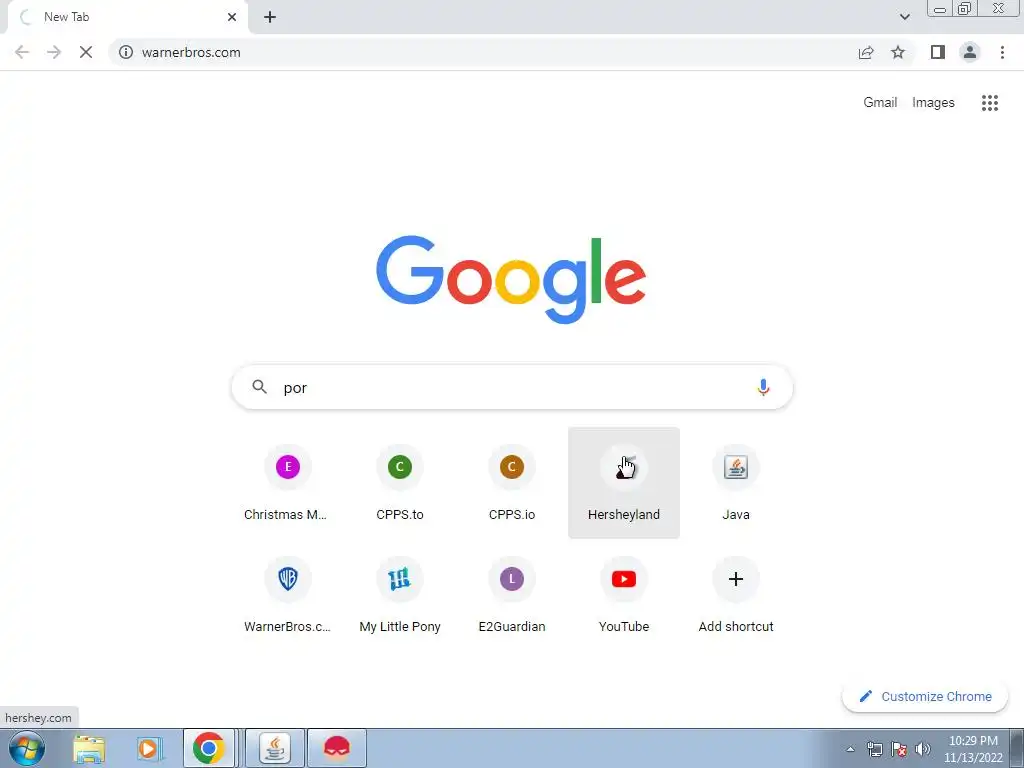Share this page icon

(x=866, y=52)
